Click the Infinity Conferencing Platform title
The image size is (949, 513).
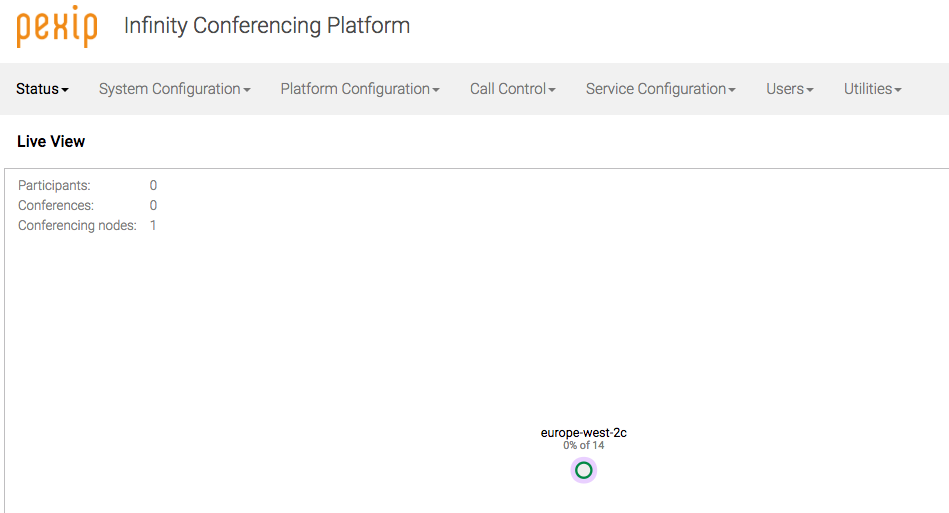(267, 26)
